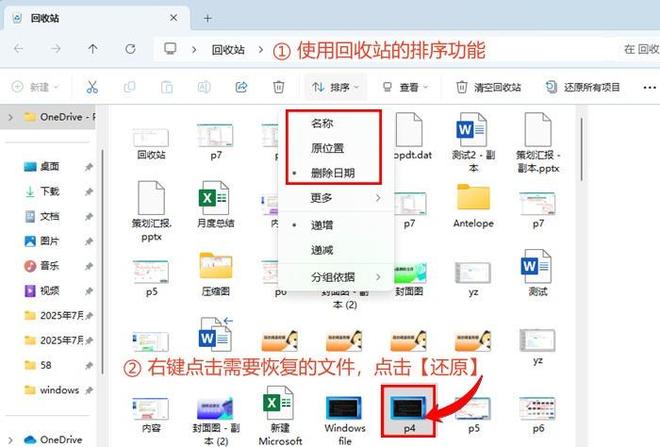
Task: Click the Share icon in toolbar
Action: (241, 87)
